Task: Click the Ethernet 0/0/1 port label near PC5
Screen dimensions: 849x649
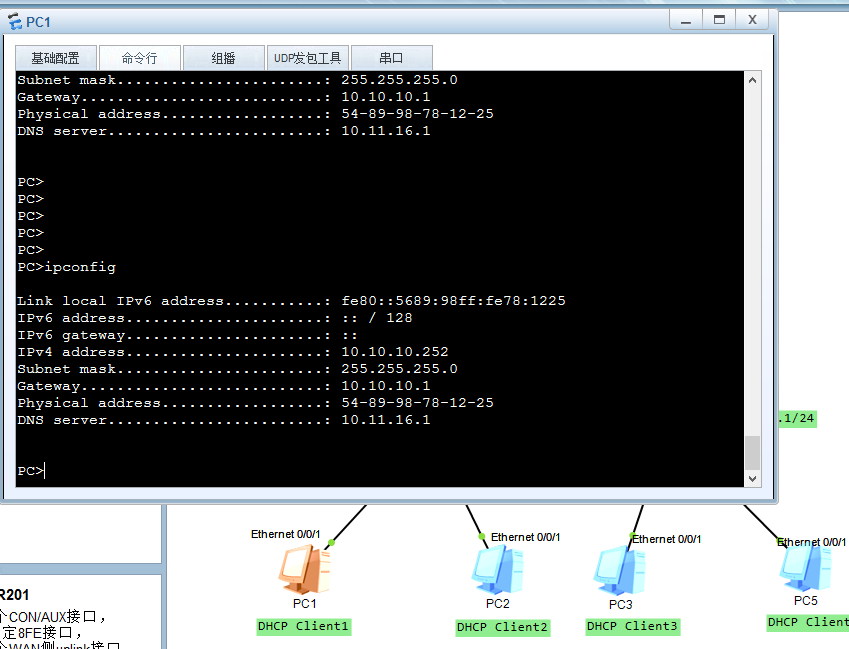Action: (x=811, y=542)
